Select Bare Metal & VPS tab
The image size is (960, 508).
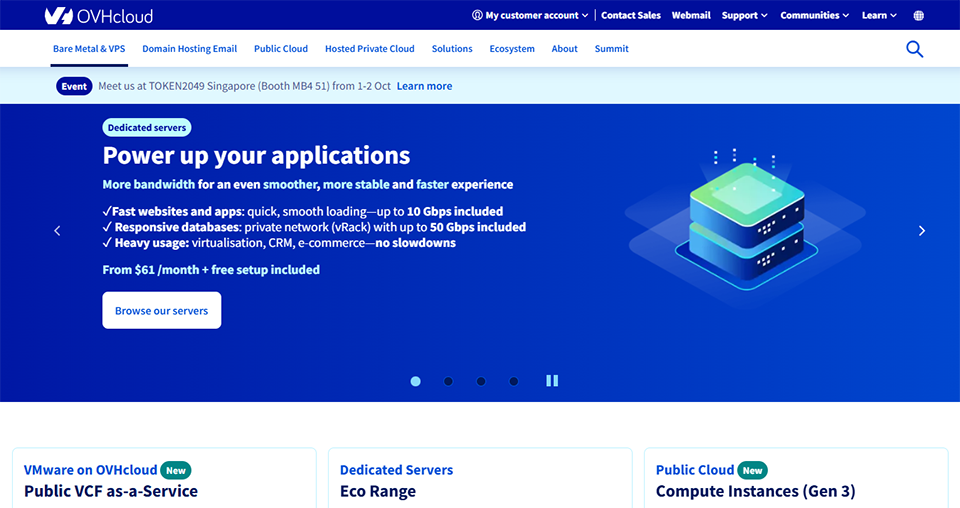pyautogui.click(x=89, y=49)
